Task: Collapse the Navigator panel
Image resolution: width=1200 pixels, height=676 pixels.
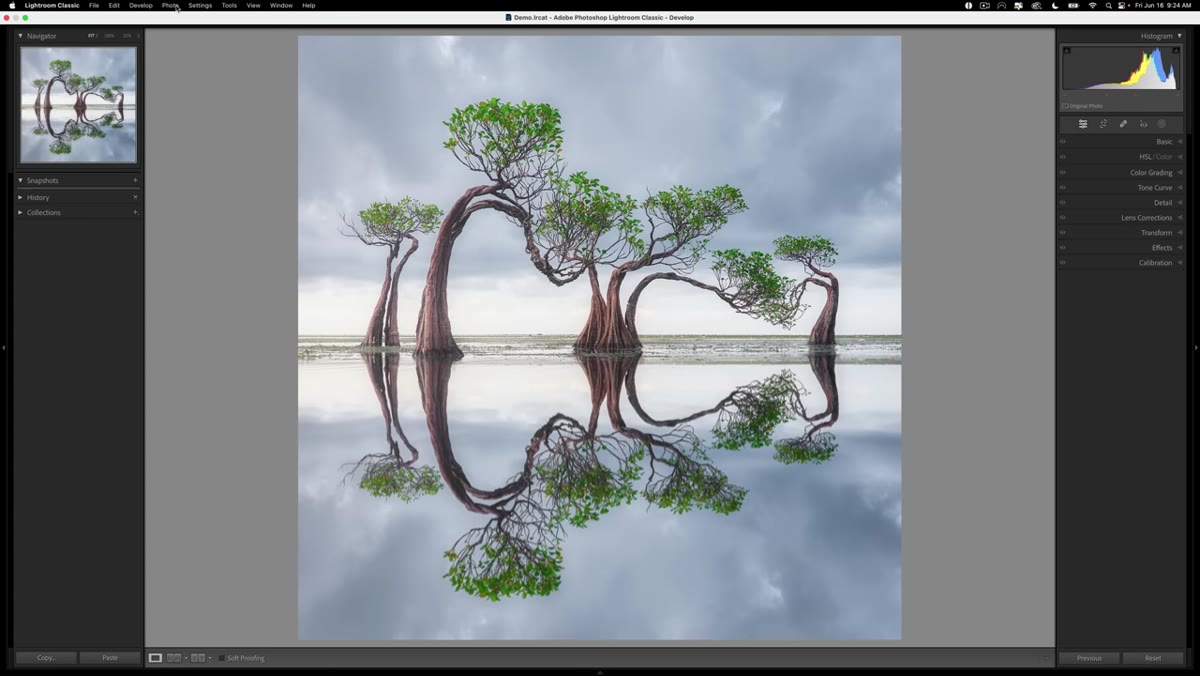Action: pos(20,36)
